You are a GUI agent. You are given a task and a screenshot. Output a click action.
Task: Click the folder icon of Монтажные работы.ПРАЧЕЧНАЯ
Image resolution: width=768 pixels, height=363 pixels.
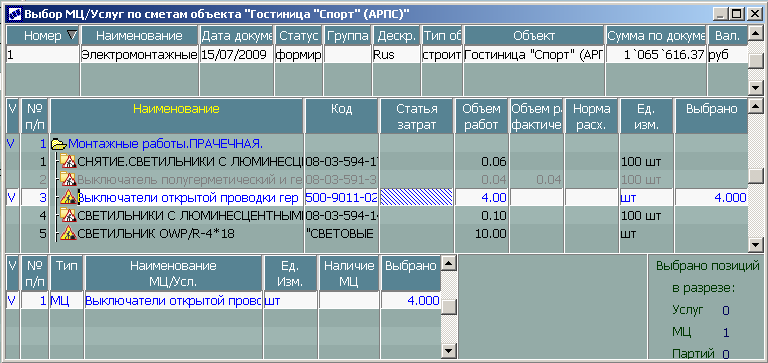click(59, 144)
